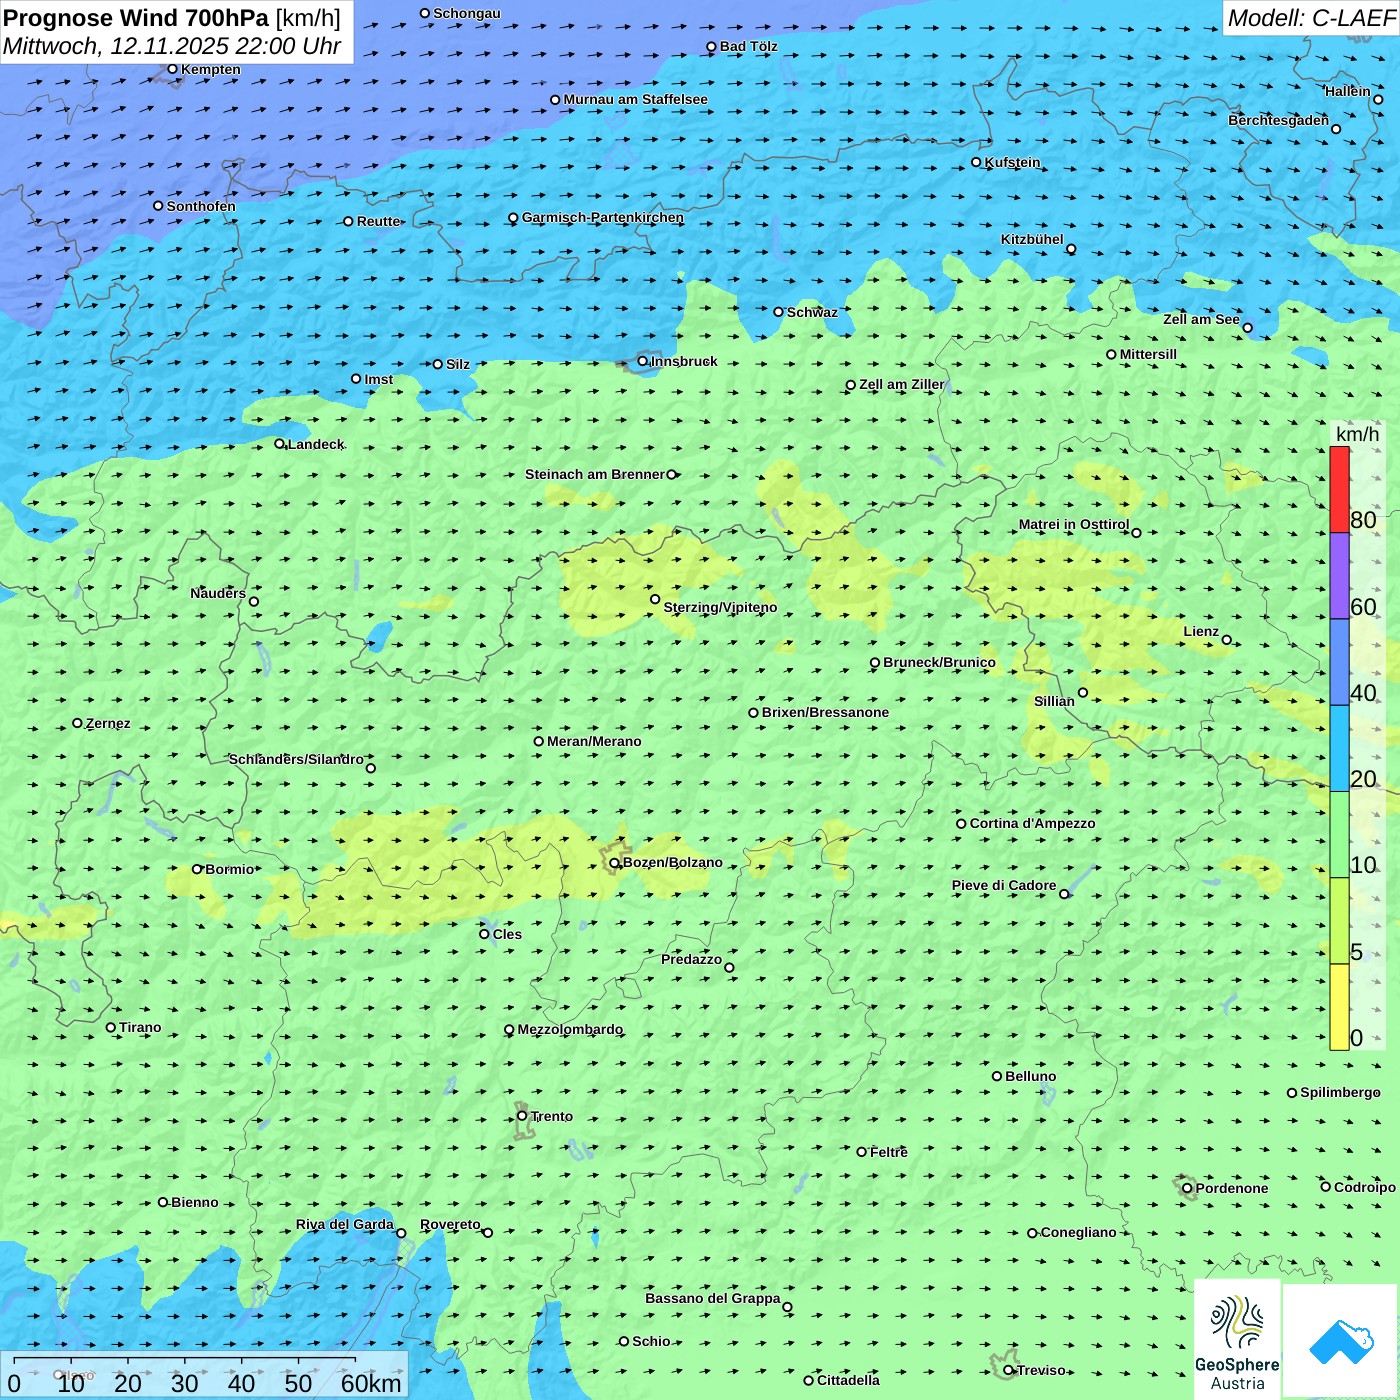
Task: Select the Kempten location marker
Action: pos(173,69)
